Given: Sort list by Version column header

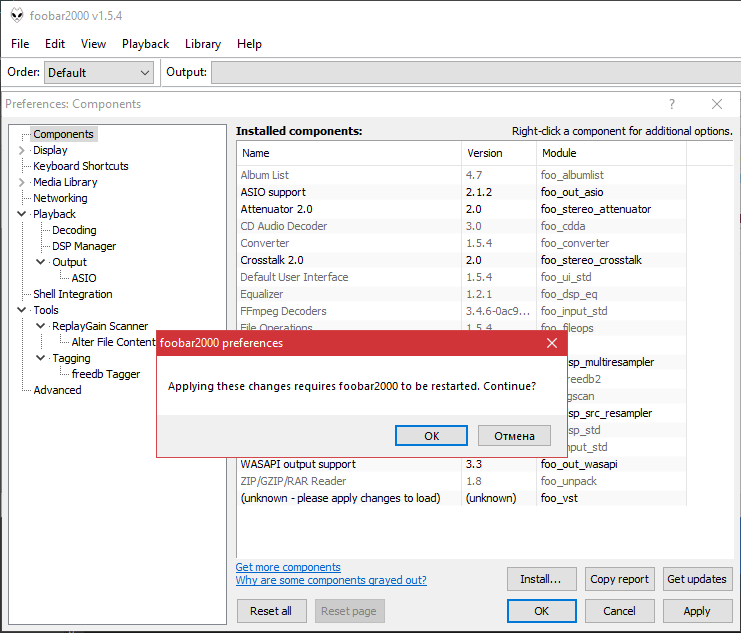Looking at the screenshot, I should (499, 153).
